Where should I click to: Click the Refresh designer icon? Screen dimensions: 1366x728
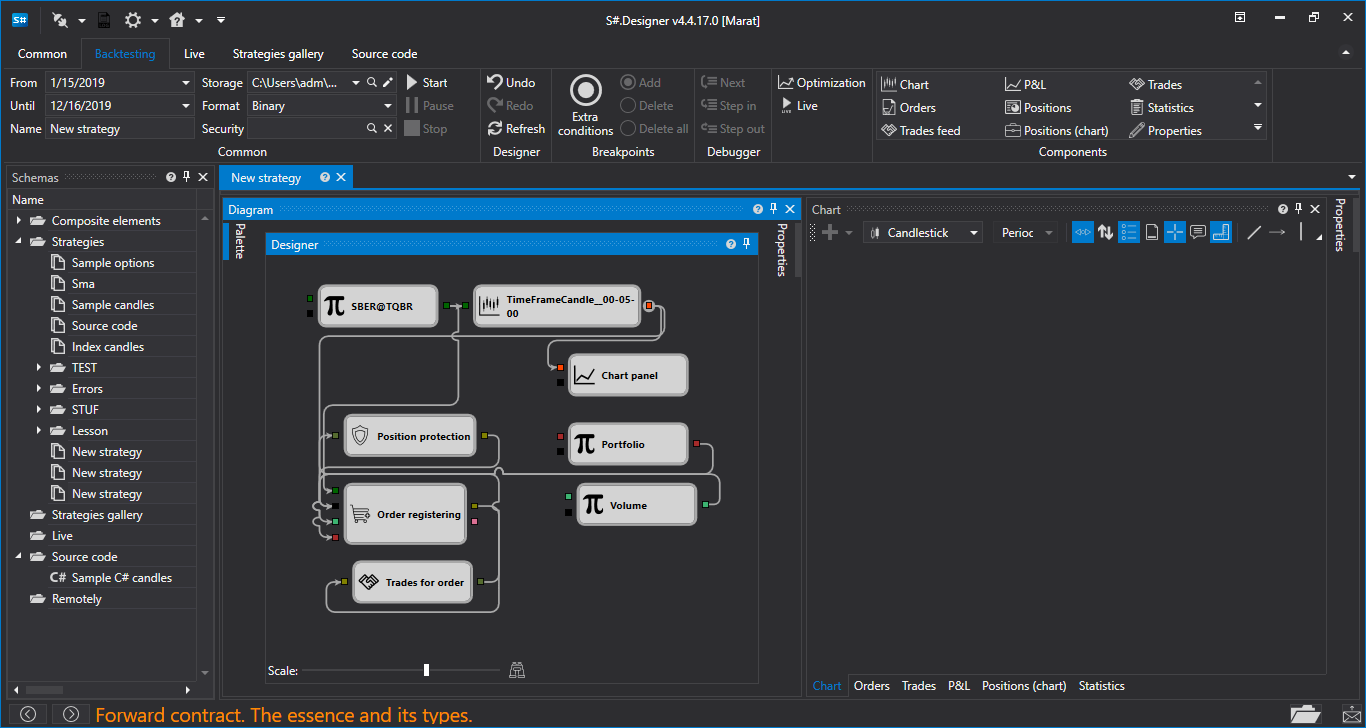495,129
